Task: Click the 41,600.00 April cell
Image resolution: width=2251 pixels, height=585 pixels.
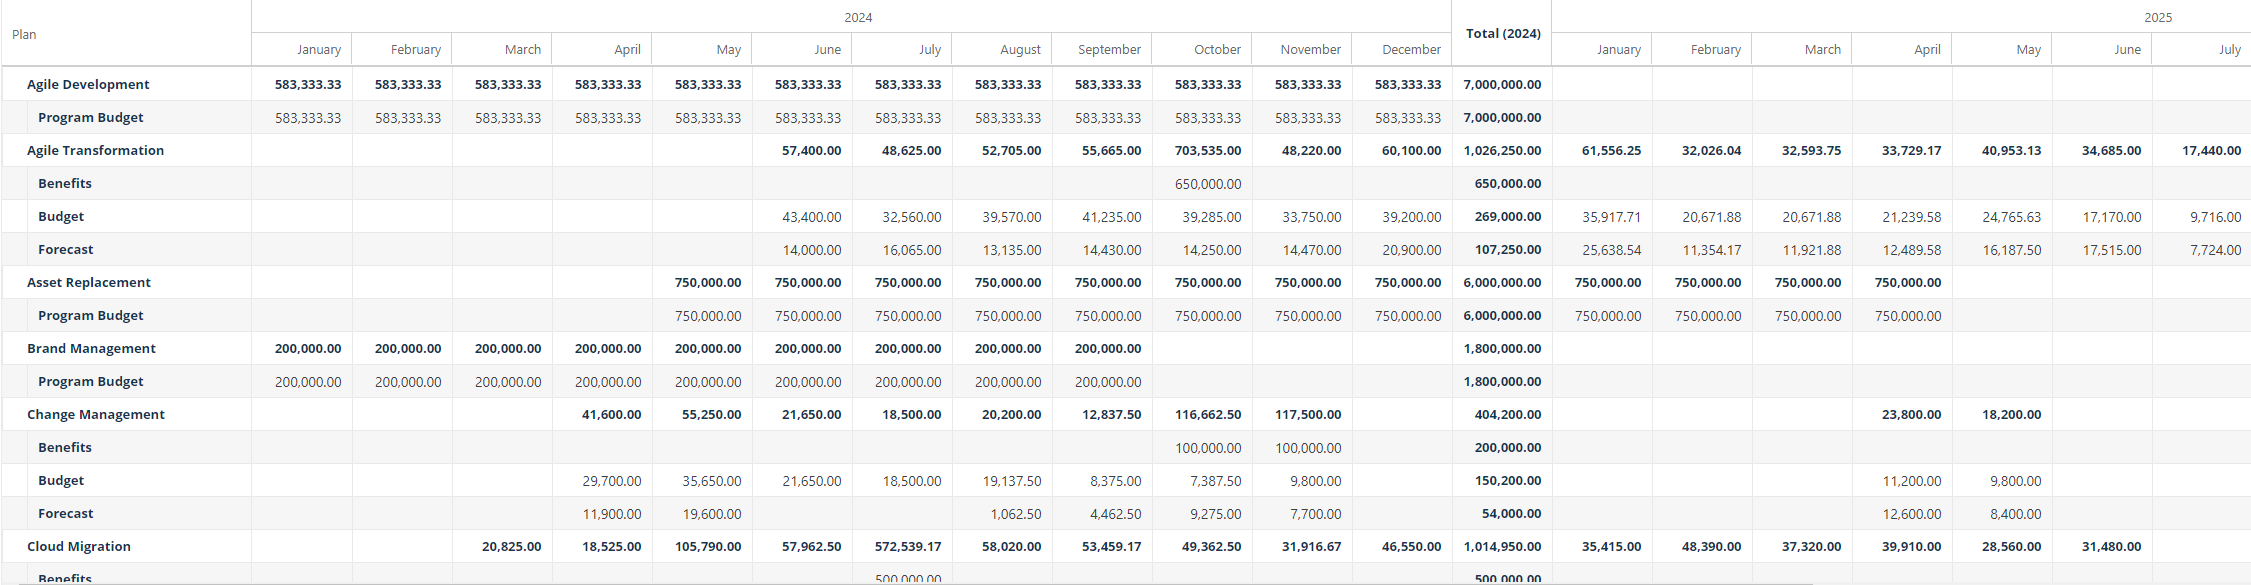Action: point(611,414)
